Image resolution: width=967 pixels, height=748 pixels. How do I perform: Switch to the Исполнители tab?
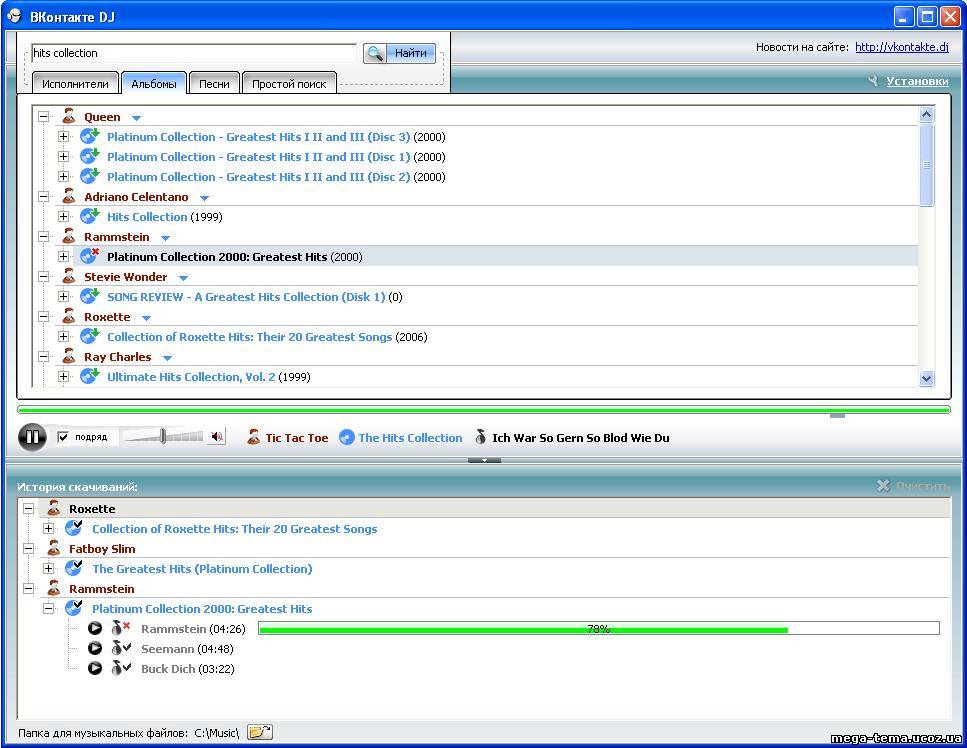point(75,83)
